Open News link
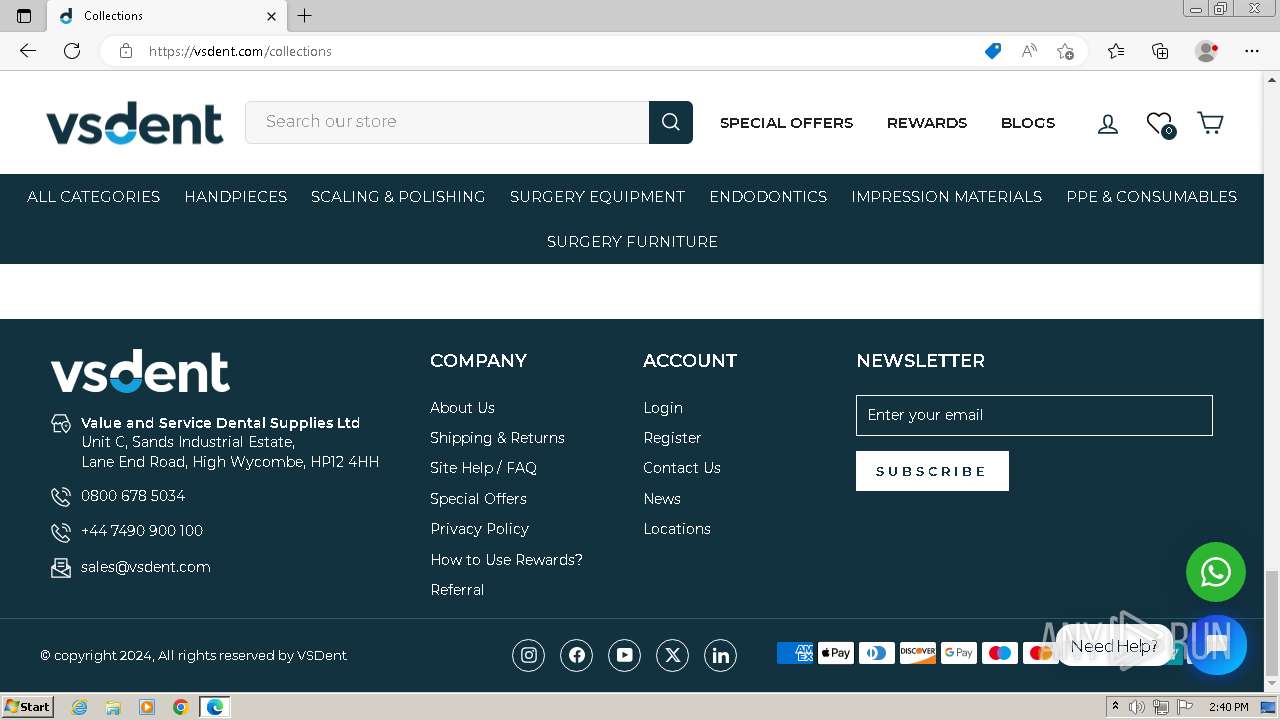 (x=662, y=499)
